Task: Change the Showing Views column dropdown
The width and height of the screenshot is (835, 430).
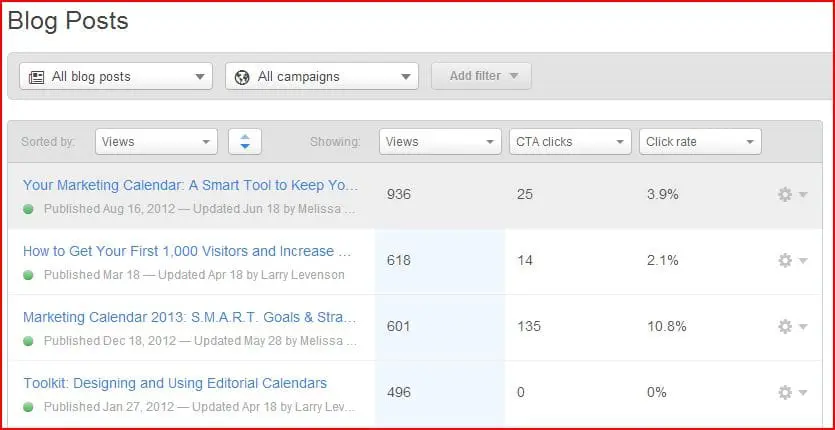Action: coord(440,142)
